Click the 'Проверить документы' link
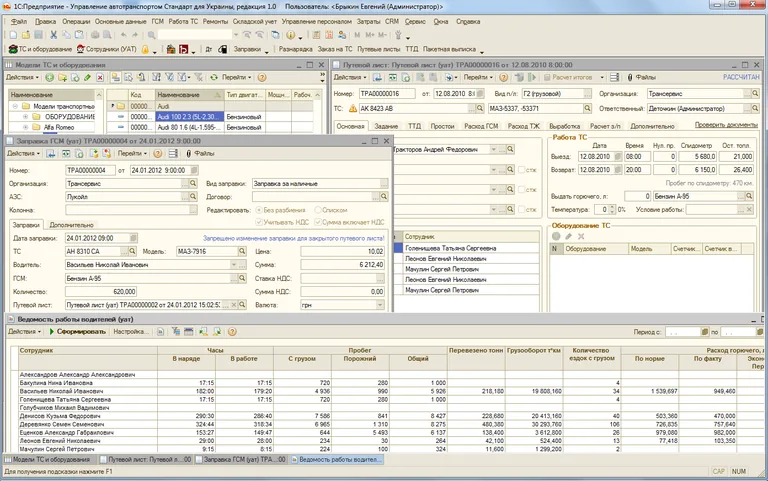The image size is (768, 481). tap(726, 125)
